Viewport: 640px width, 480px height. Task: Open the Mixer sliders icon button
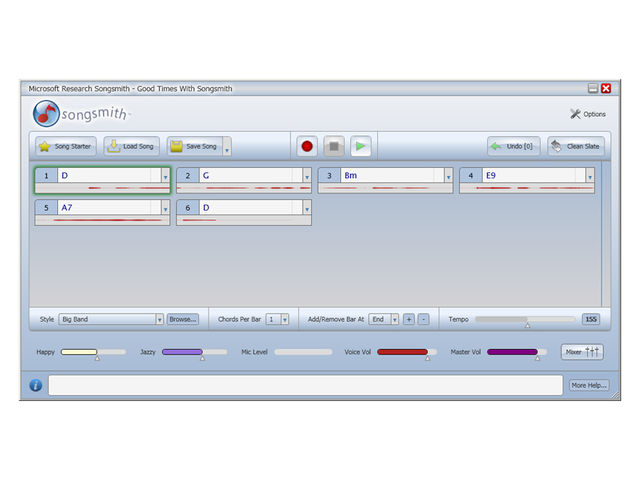582,351
